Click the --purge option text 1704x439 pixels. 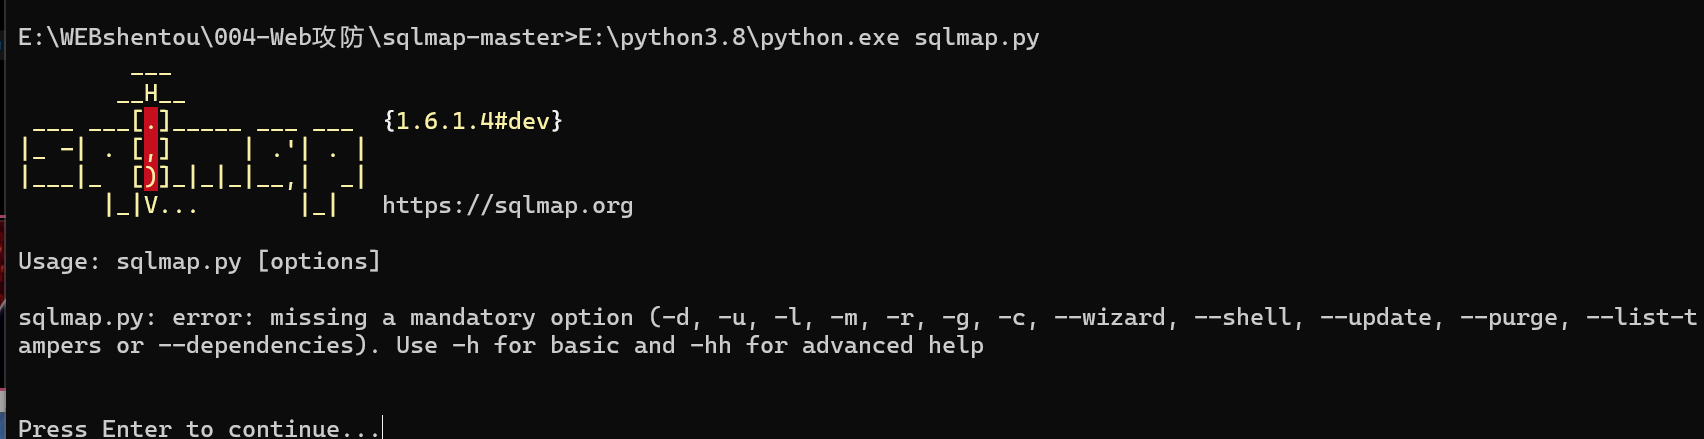tap(1509, 318)
